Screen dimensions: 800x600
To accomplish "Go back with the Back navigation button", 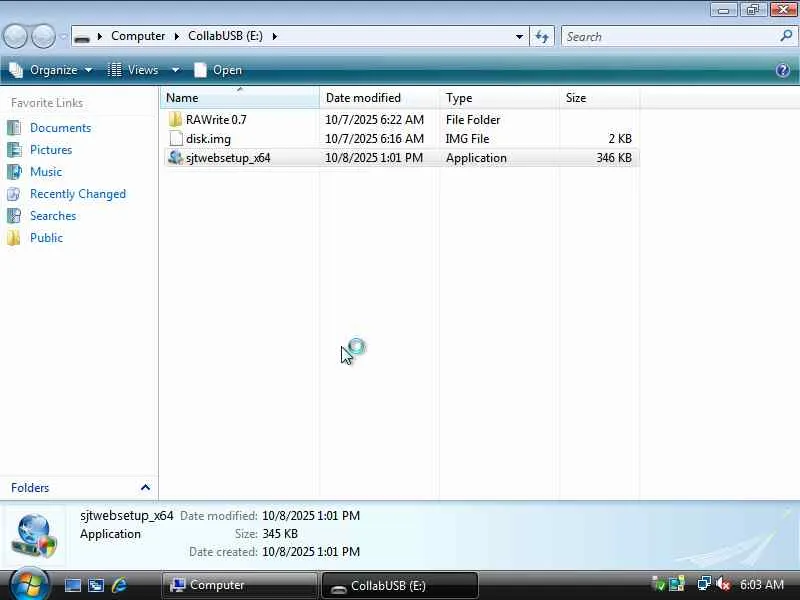I will click(15, 37).
